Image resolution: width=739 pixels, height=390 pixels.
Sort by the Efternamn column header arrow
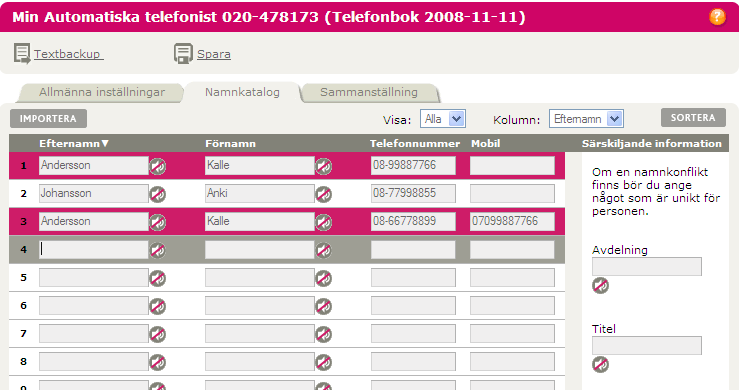pyautogui.click(x=105, y=143)
